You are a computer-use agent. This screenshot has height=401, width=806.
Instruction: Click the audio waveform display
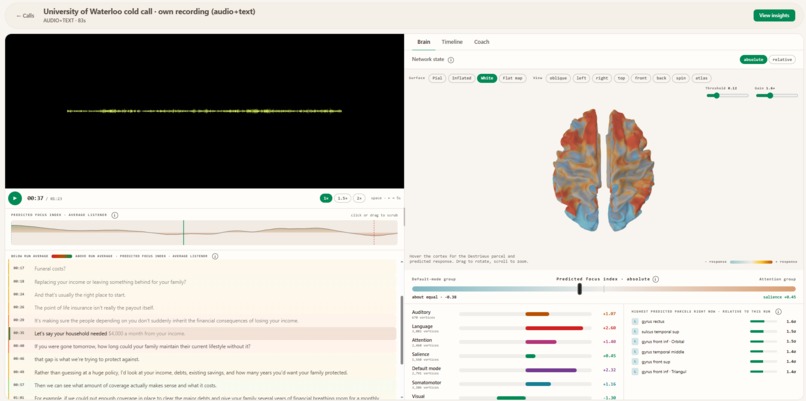tap(204, 111)
